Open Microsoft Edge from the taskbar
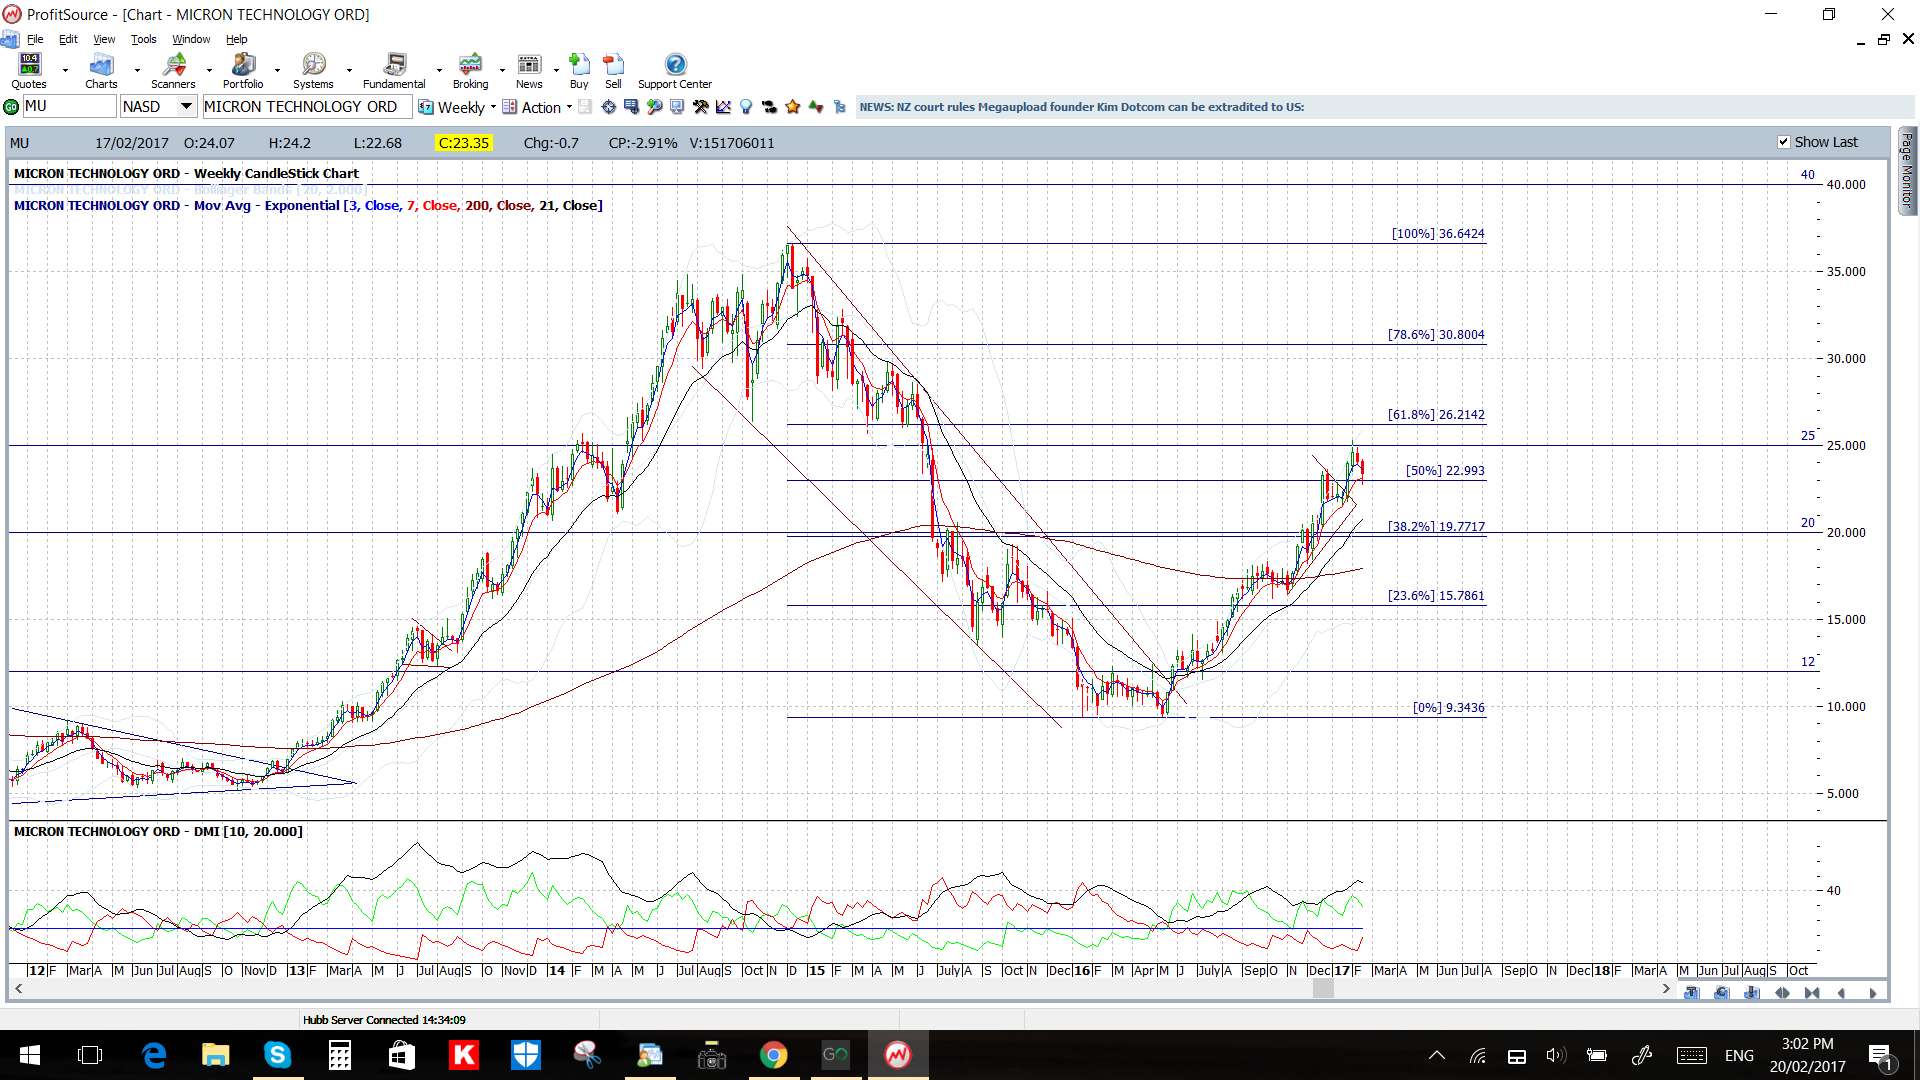 point(153,1055)
